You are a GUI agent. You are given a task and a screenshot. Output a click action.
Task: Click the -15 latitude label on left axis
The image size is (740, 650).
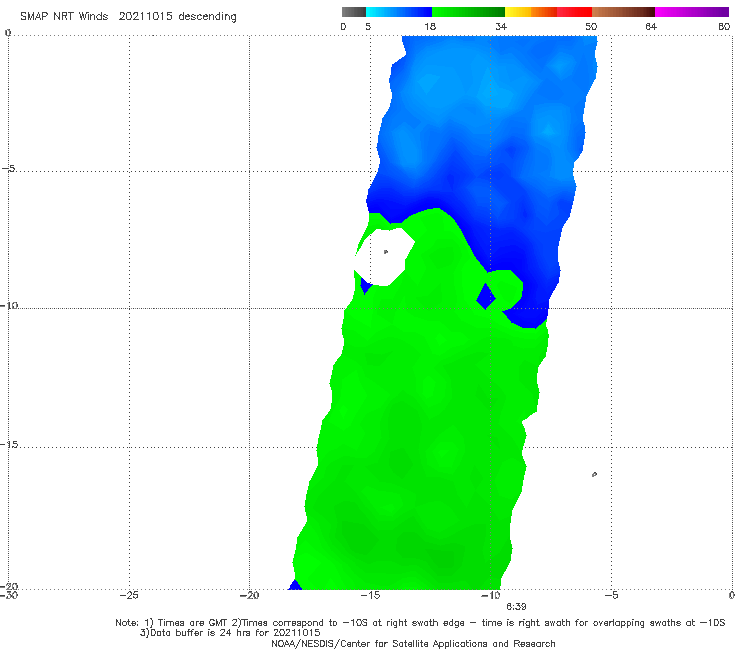[x=9, y=444]
